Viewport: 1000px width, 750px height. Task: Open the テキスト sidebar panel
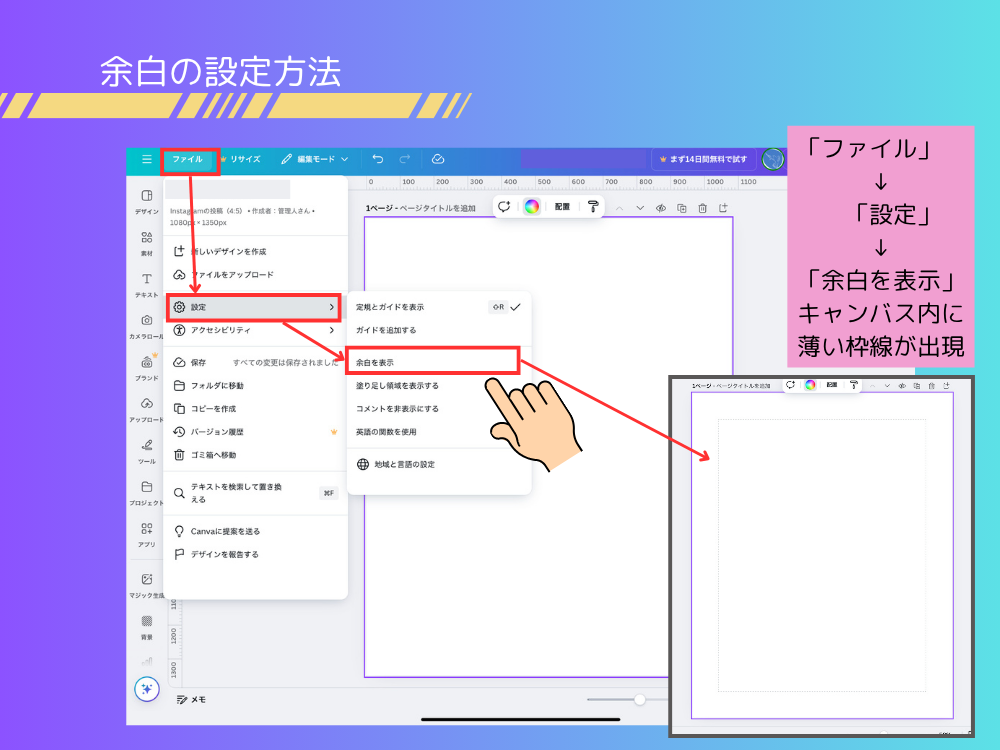point(147,285)
